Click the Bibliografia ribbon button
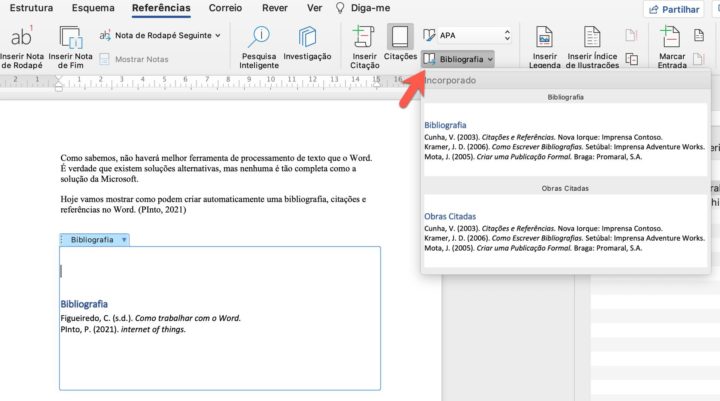 [x=458, y=59]
